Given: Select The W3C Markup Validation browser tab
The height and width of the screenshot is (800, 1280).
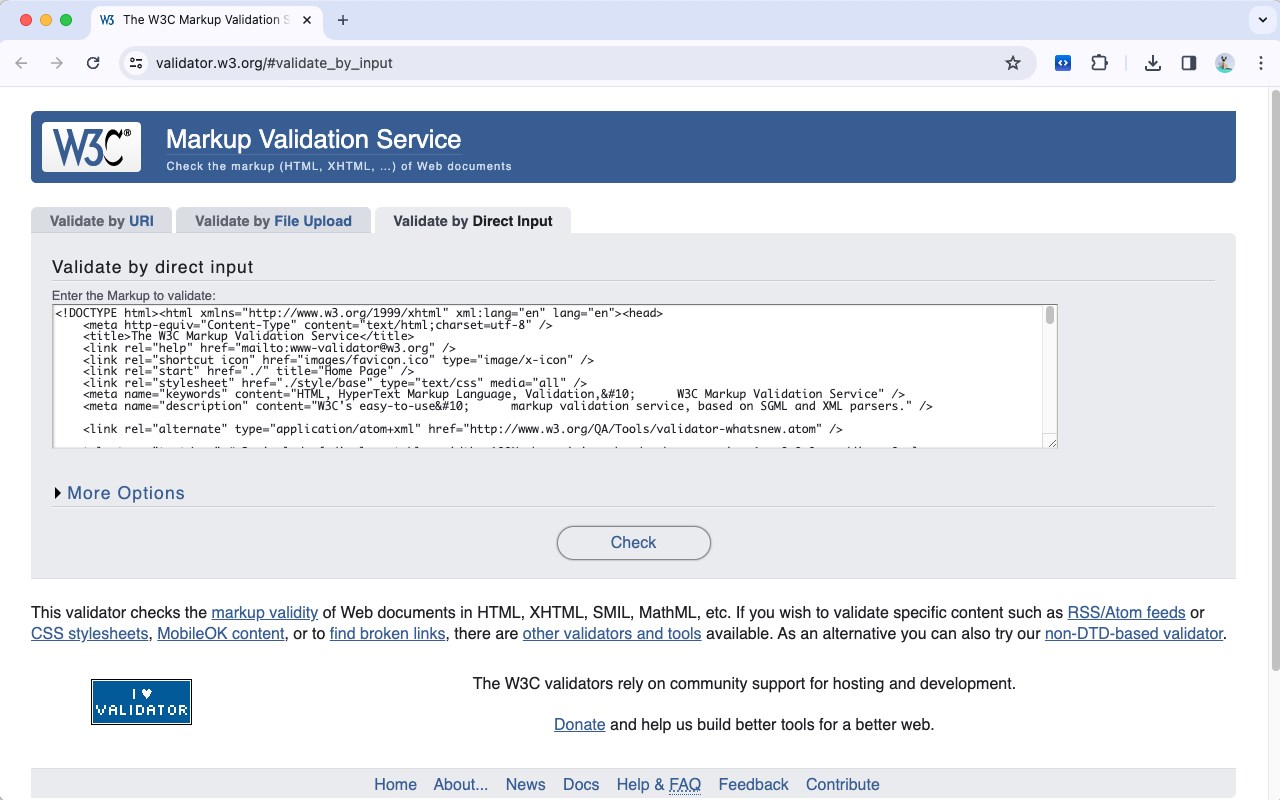Looking at the screenshot, I should coord(205,20).
